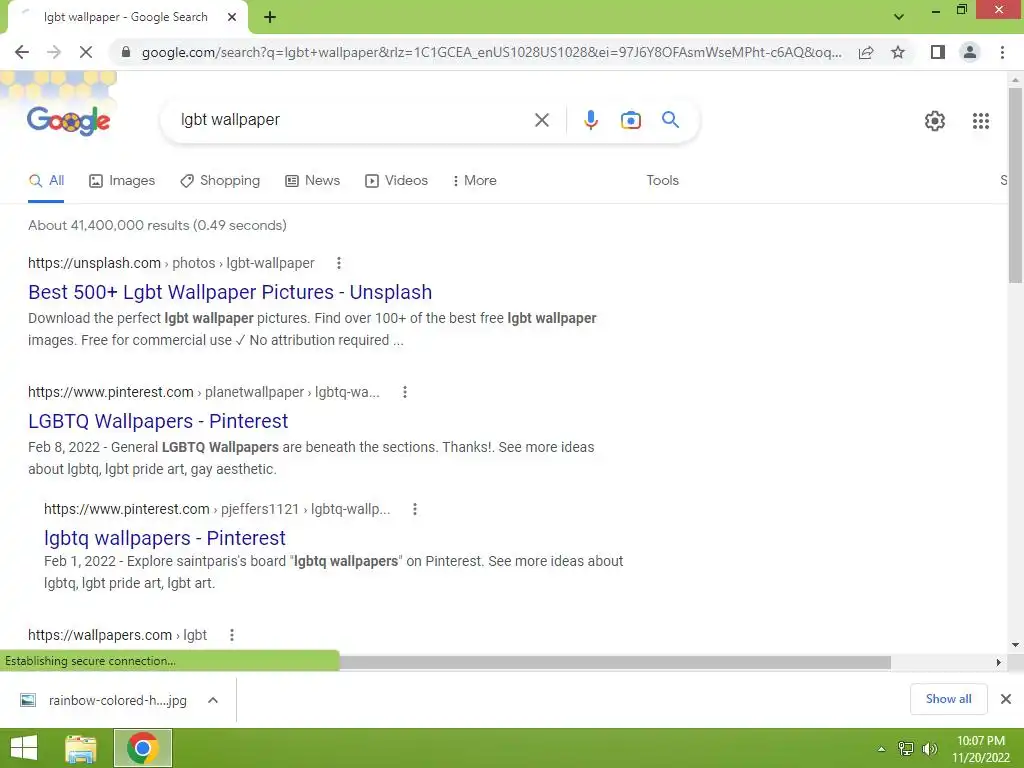This screenshot has width=1024, height=768.
Task: Switch to the Images tab
Action: 122,181
